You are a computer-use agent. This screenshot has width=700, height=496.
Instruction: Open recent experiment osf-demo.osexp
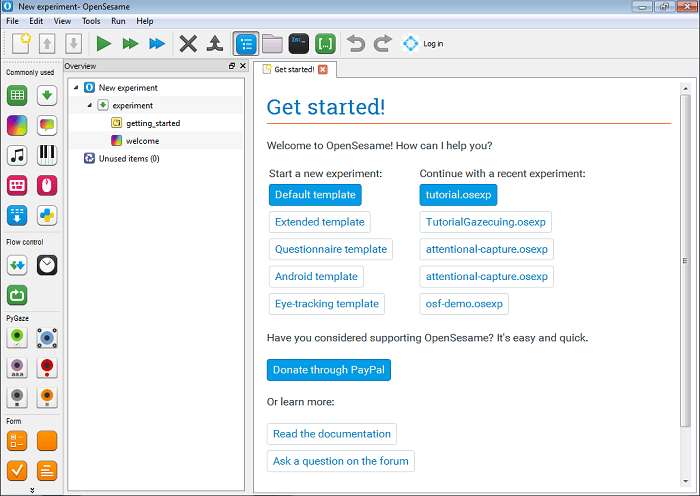pyautogui.click(x=465, y=303)
